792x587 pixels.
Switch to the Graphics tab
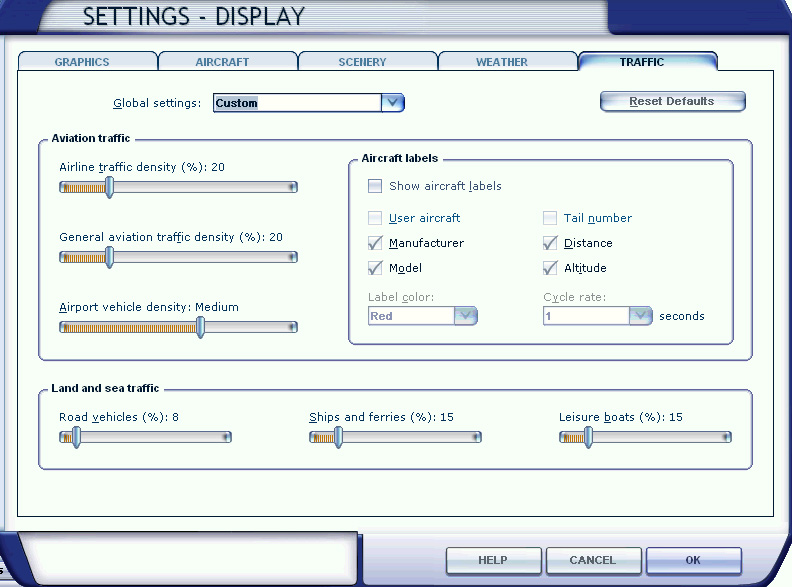[x=82, y=62]
